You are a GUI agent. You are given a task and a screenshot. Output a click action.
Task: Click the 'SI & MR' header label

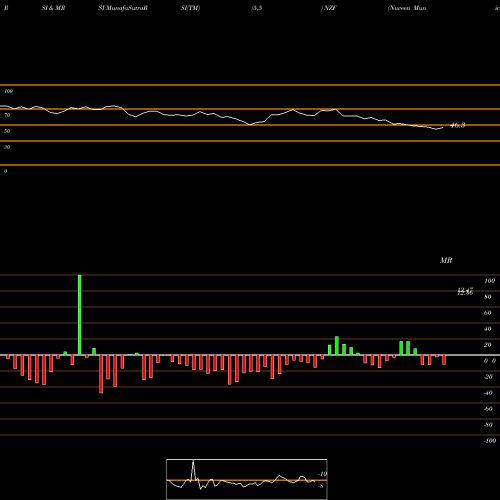click(x=53, y=8)
